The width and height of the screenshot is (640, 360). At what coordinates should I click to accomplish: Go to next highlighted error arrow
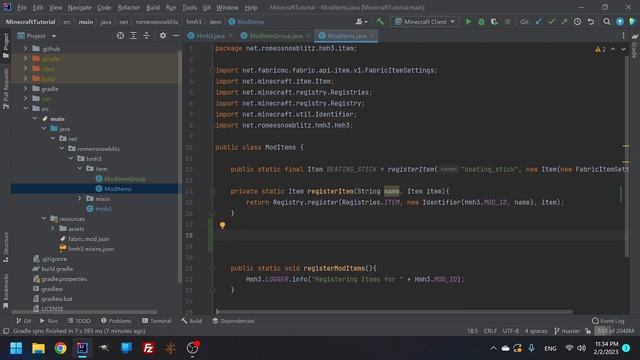tap(623, 49)
